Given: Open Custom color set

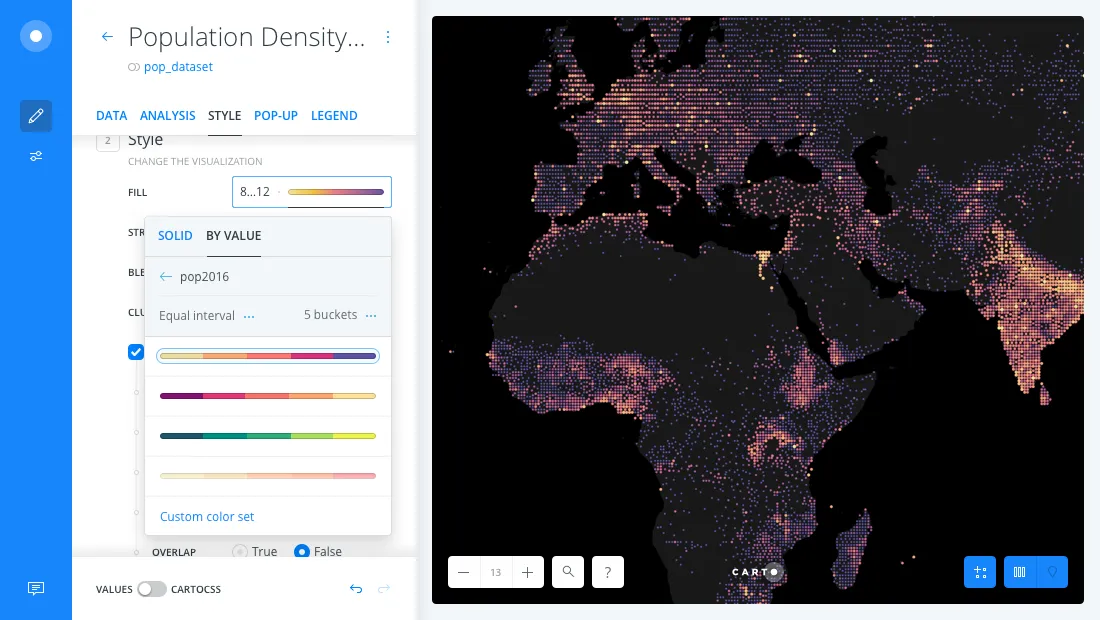Looking at the screenshot, I should [x=207, y=517].
